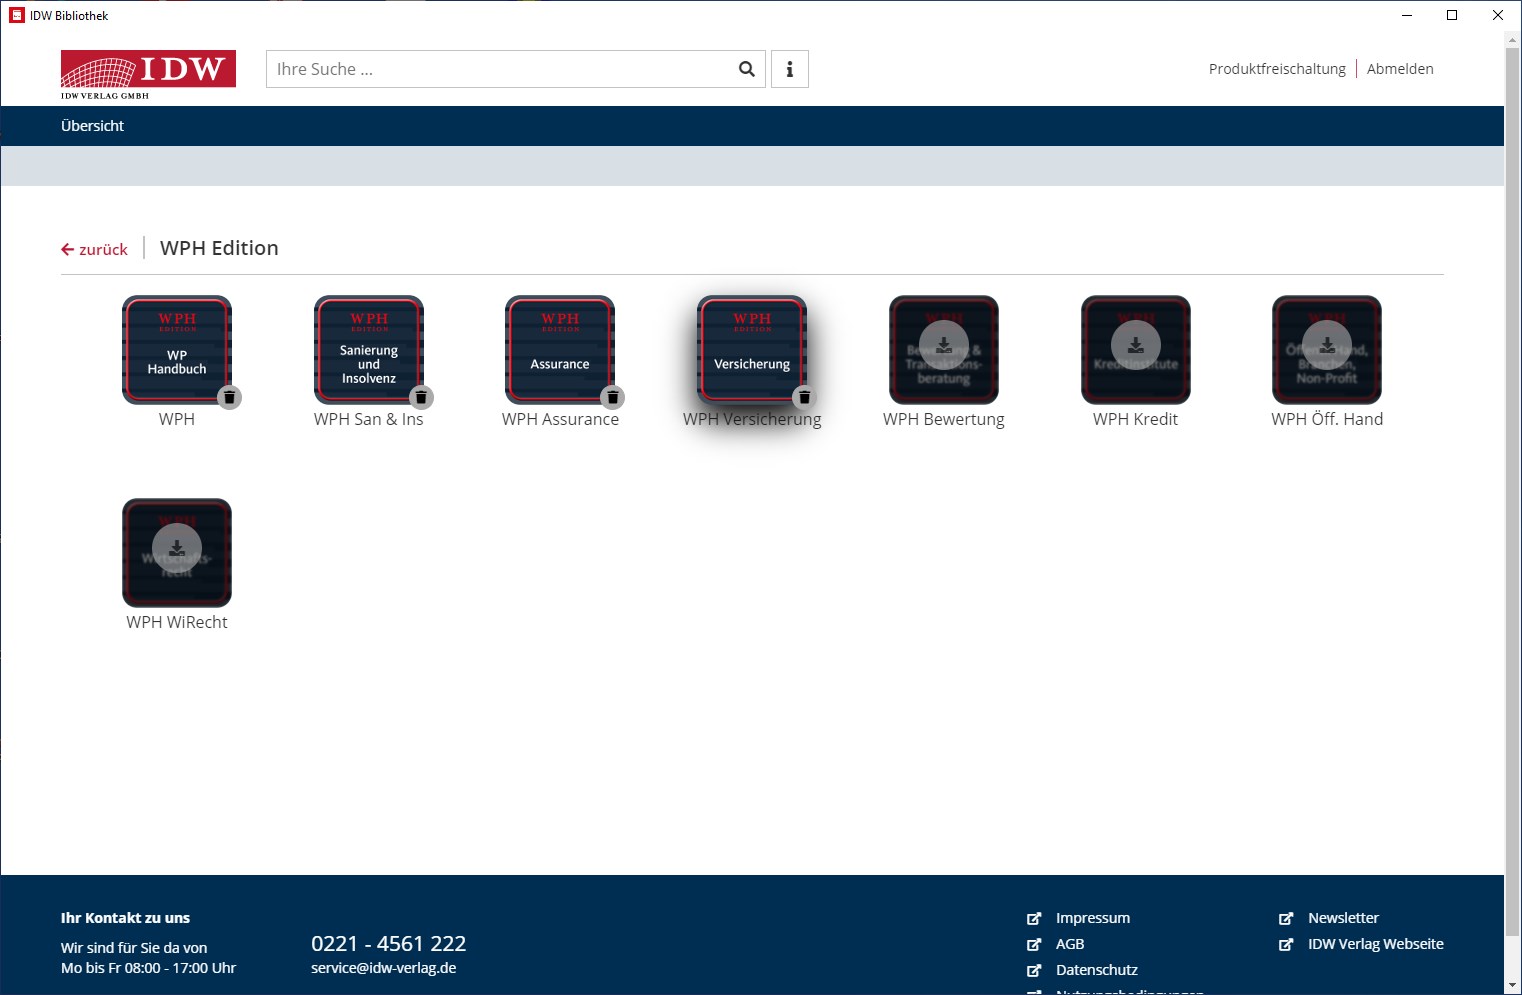The height and width of the screenshot is (995, 1522).
Task: Open the Assurance book cover
Action: pyautogui.click(x=560, y=350)
